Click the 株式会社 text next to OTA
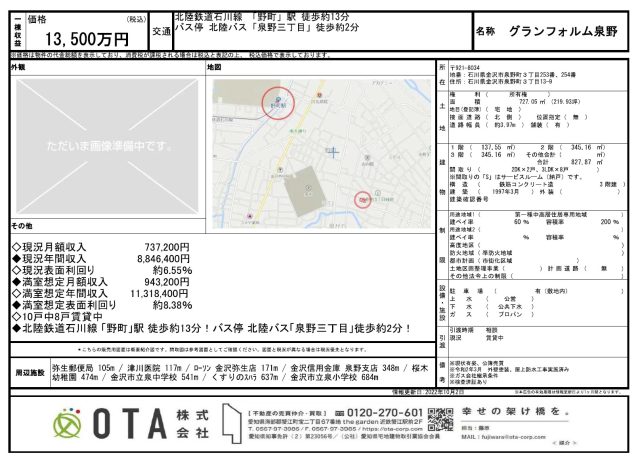 click(x=193, y=424)
